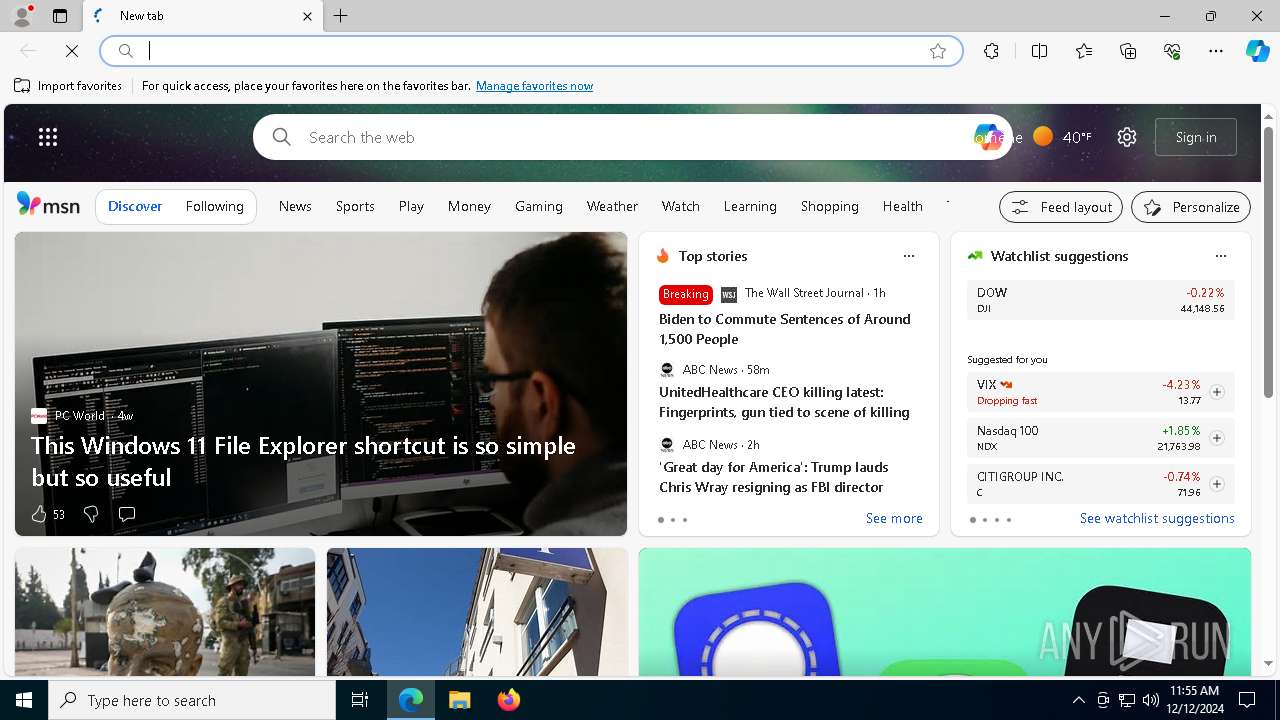Open the Health category
Viewport: 1280px width, 720px height.
(x=902, y=206)
